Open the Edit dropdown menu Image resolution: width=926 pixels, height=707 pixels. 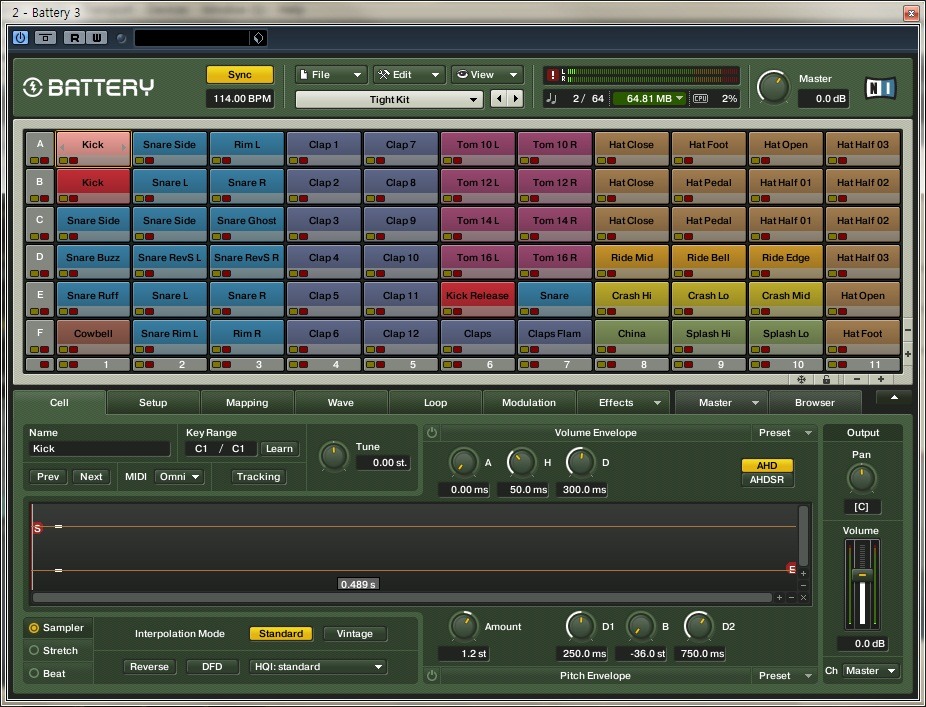[409, 74]
